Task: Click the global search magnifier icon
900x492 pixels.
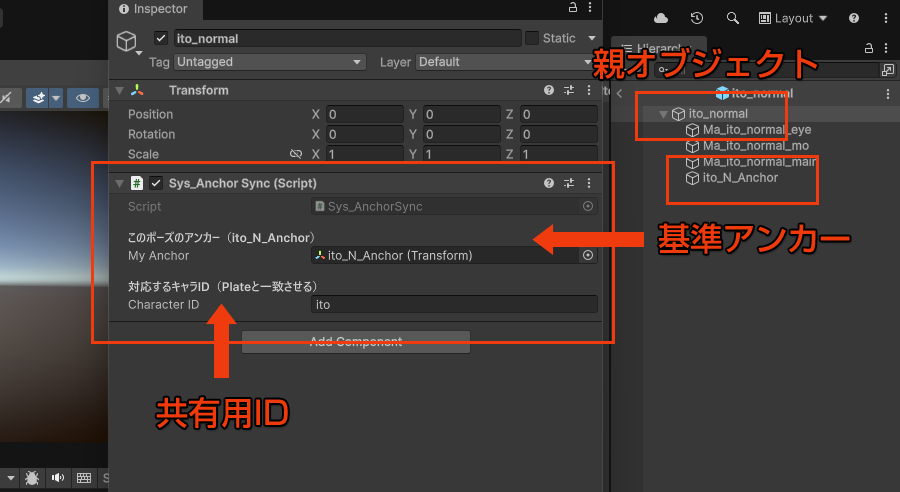Action: pos(733,18)
